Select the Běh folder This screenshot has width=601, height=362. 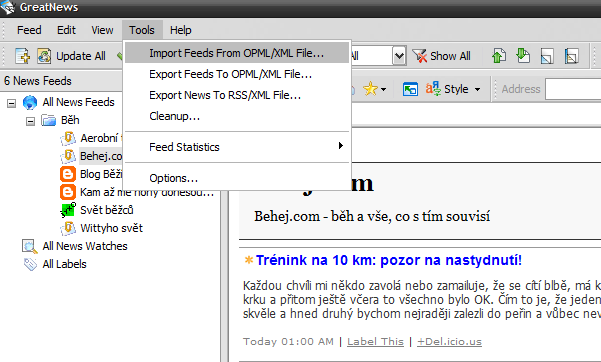pos(70,120)
